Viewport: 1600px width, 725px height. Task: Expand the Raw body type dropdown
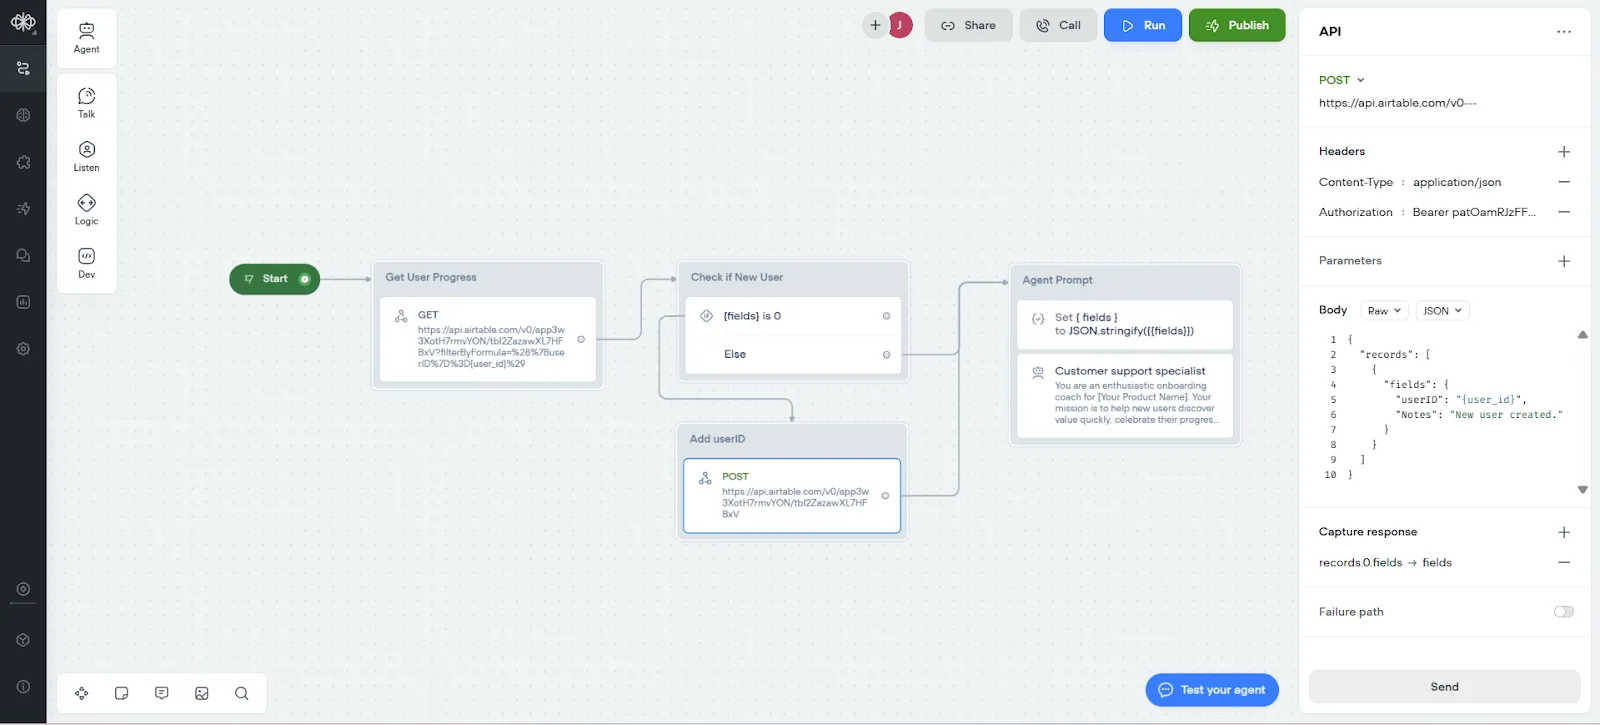pyautogui.click(x=1384, y=311)
